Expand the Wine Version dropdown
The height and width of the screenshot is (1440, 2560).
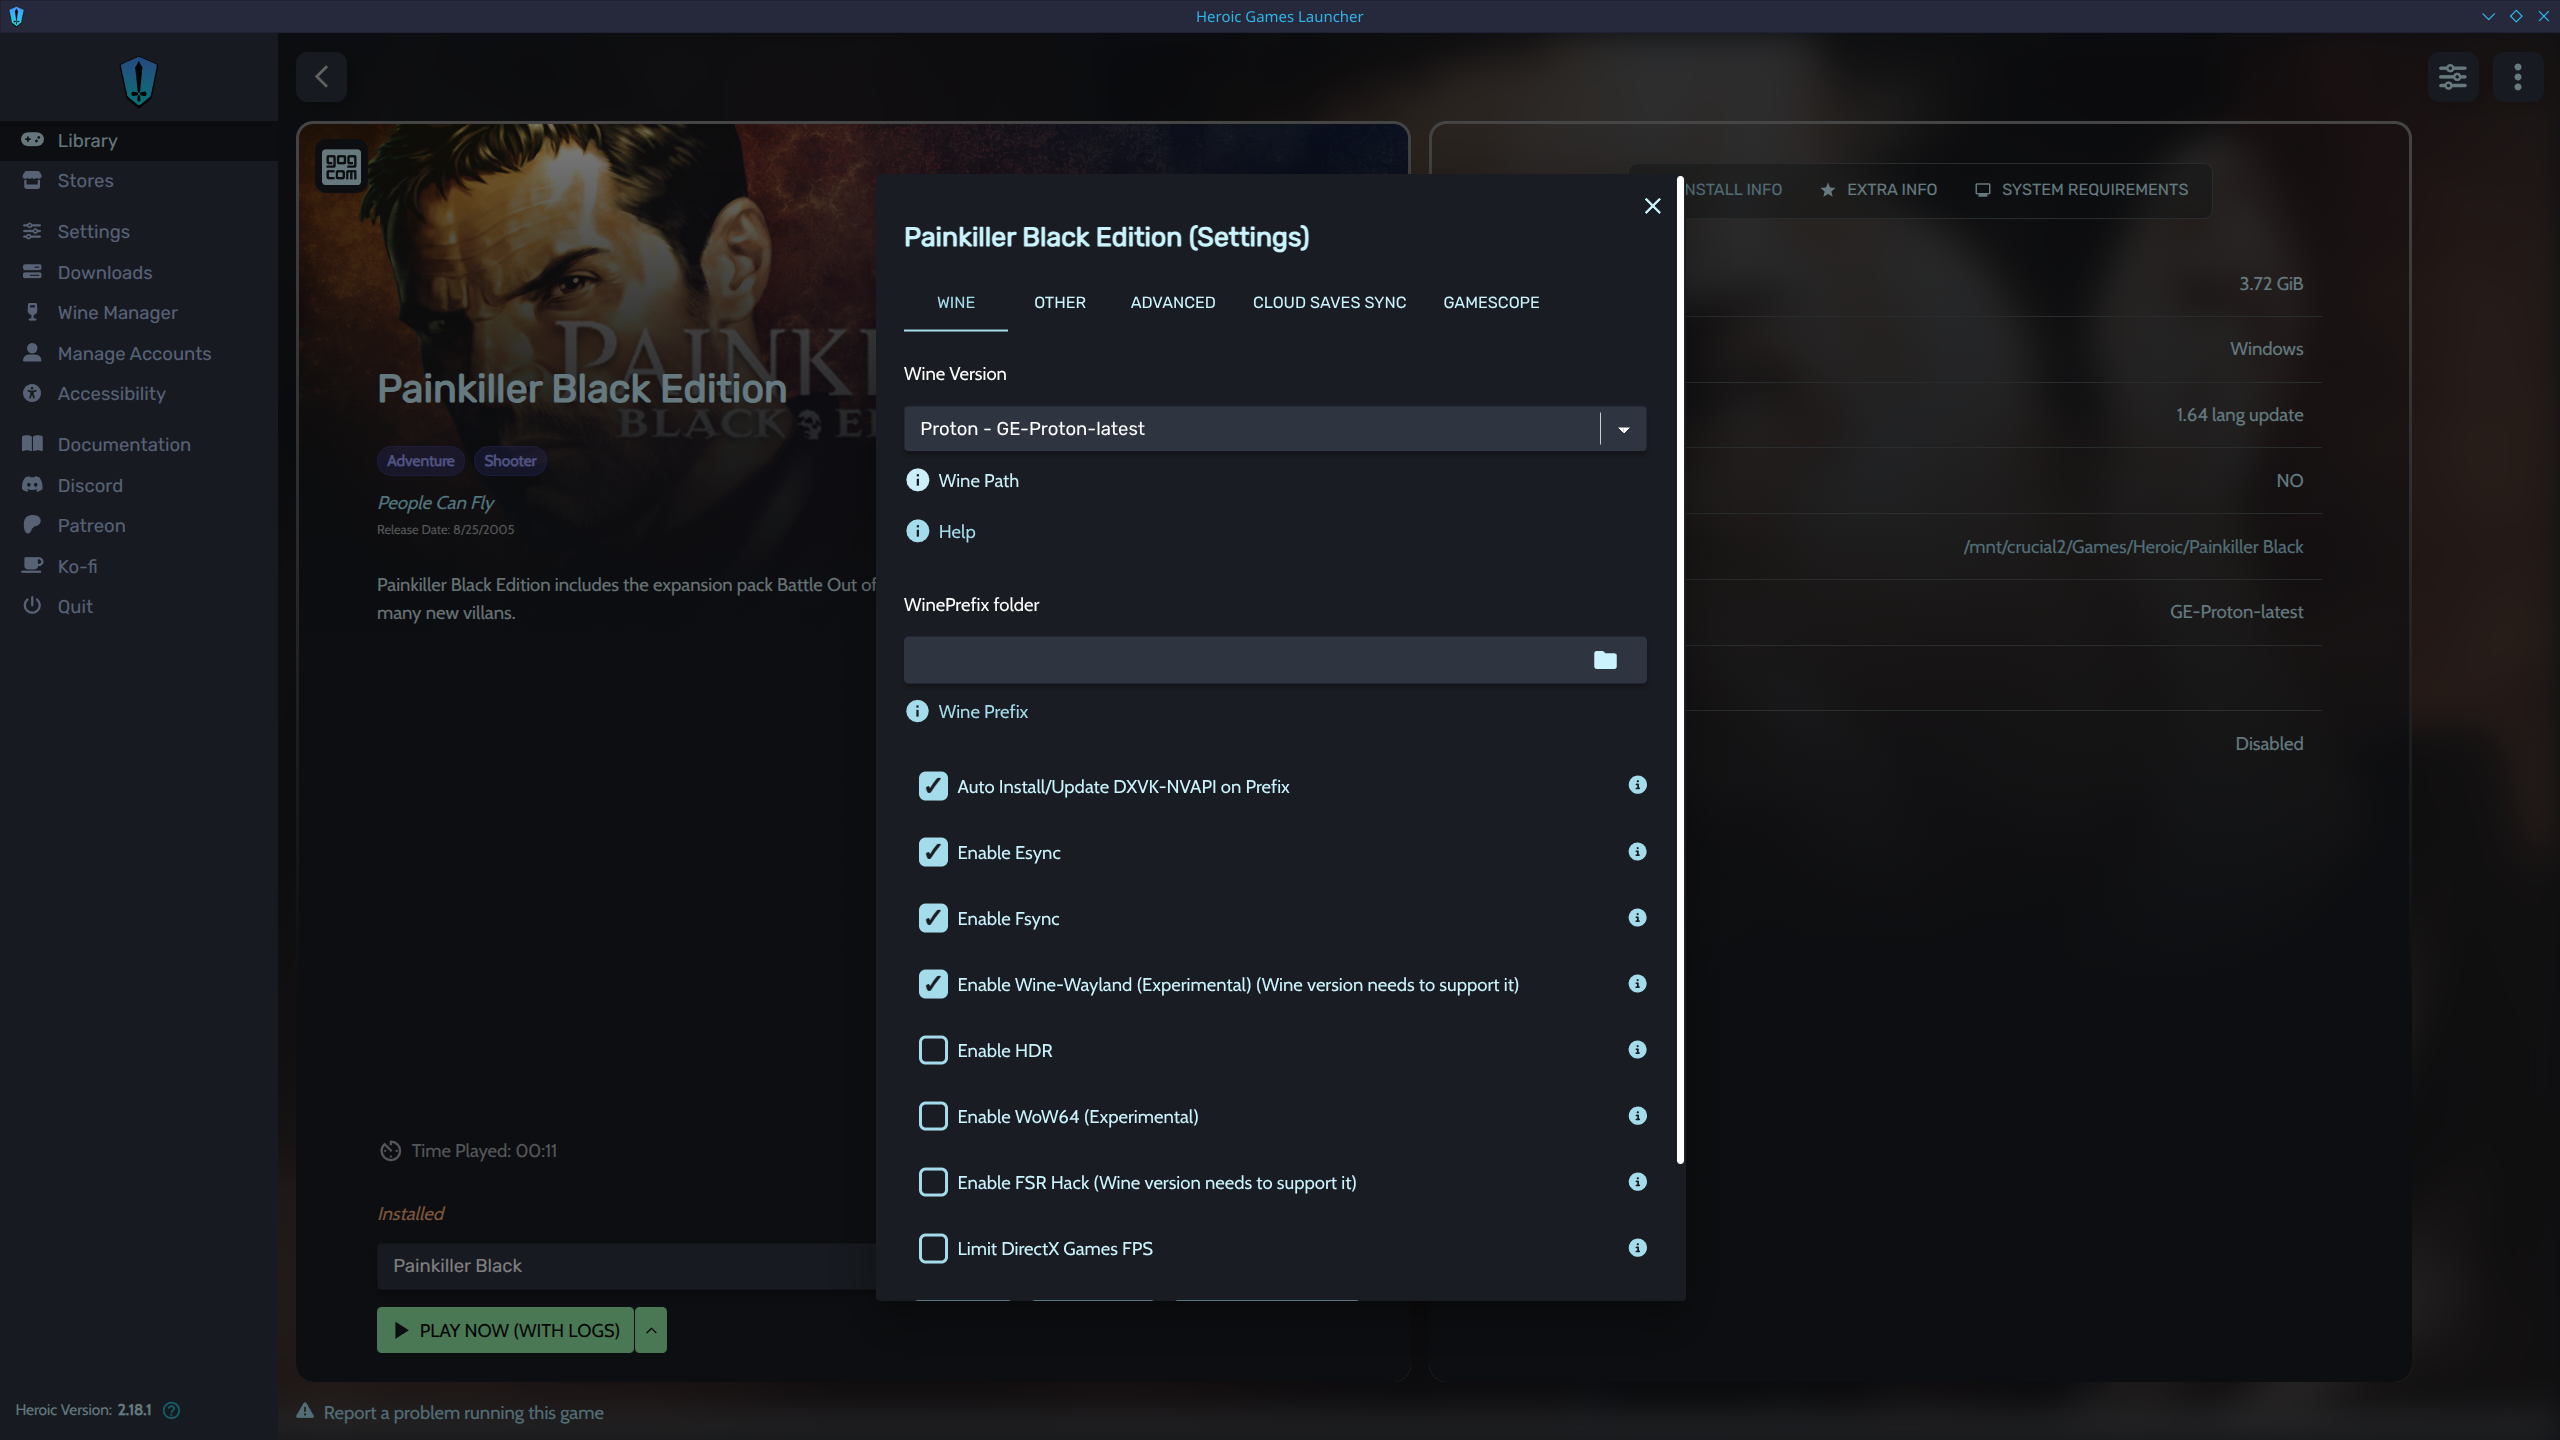coord(1623,429)
